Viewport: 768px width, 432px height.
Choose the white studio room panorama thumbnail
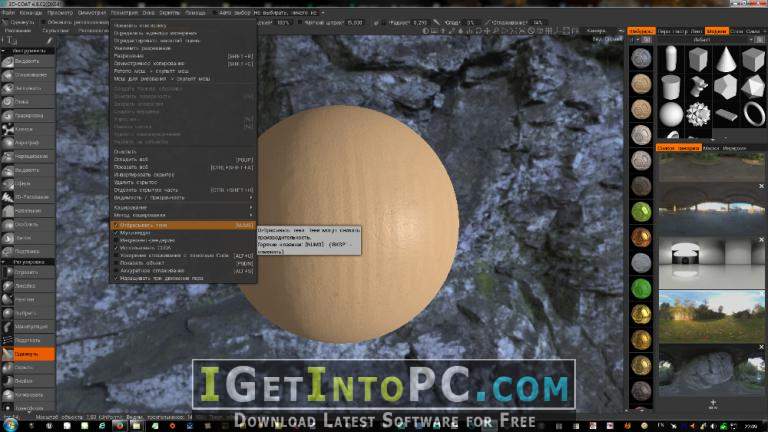pyautogui.click(x=711, y=263)
